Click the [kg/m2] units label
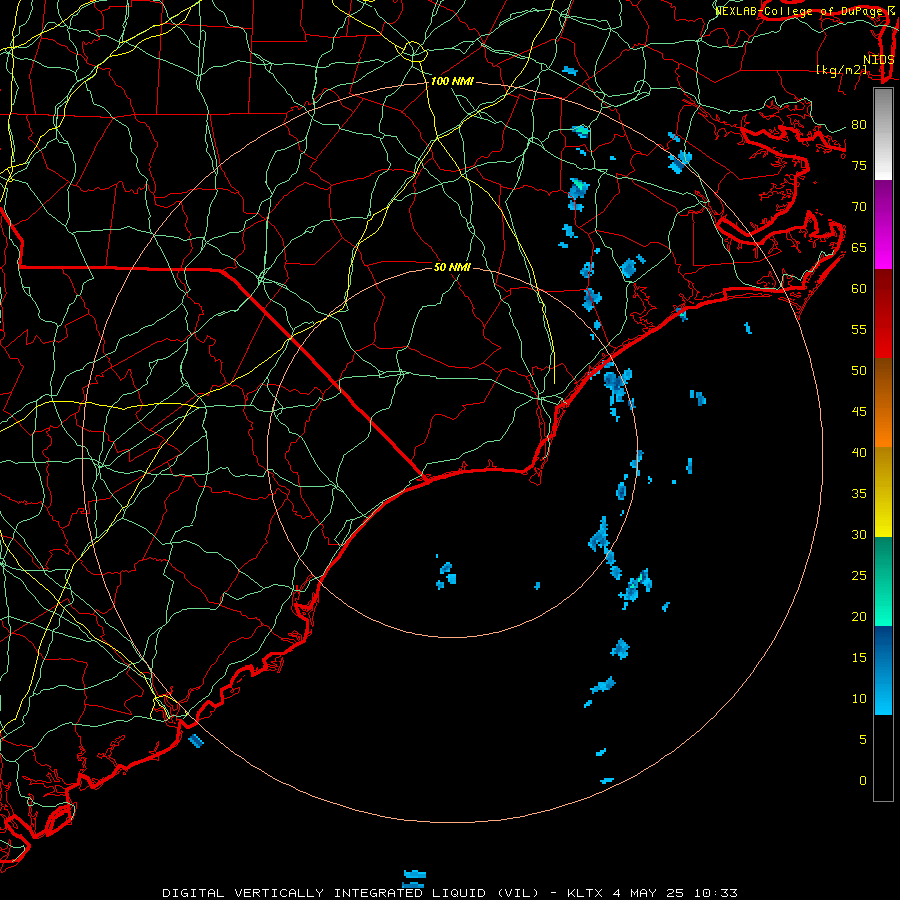Viewport: 900px width, 900px height. point(841,70)
